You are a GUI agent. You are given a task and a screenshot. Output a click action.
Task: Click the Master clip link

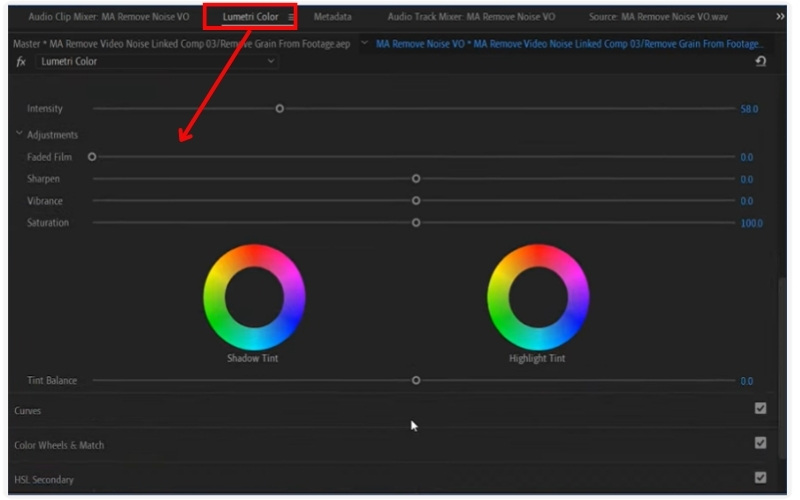[x=181, y=44]
